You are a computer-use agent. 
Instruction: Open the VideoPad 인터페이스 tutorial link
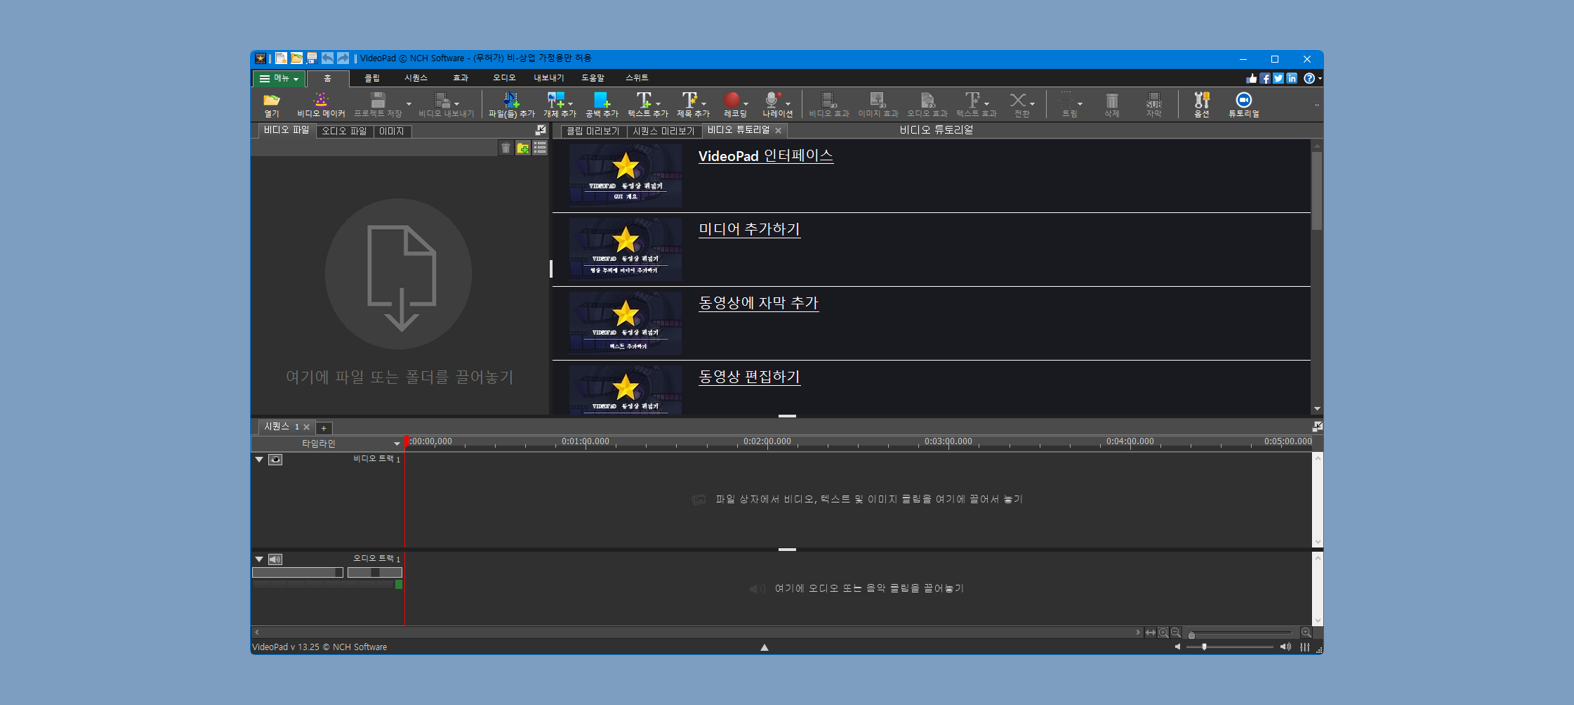tap(766, 156)
